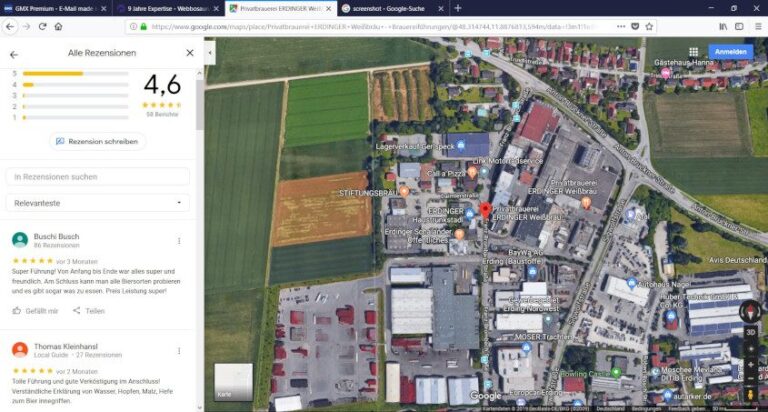The width and height of the screenshot is (768, 412).
Task: Switch to the screenshot Google-Suche tab
Action: (392, 8)
